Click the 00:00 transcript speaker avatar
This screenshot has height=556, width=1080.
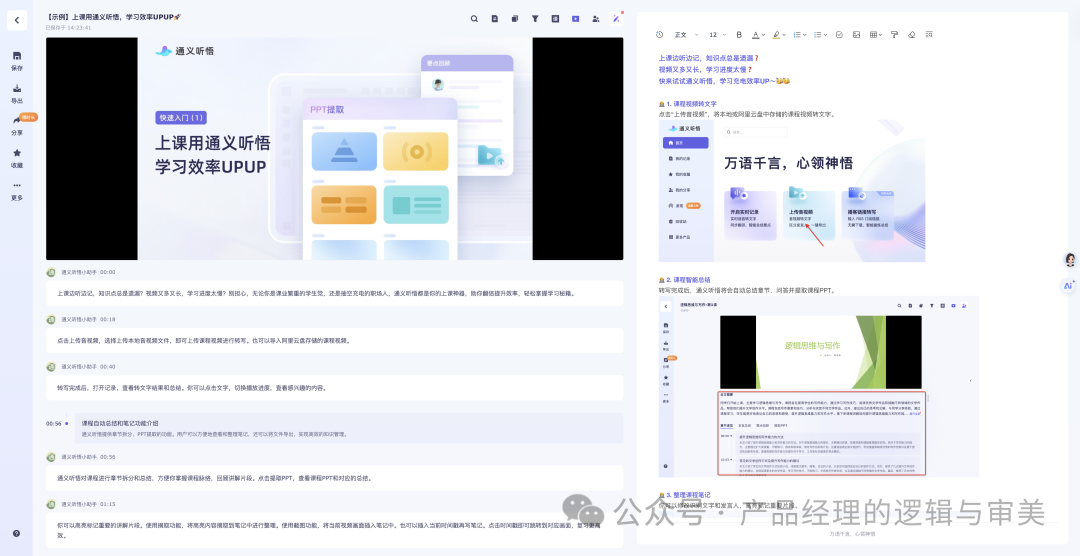(50, 272)
